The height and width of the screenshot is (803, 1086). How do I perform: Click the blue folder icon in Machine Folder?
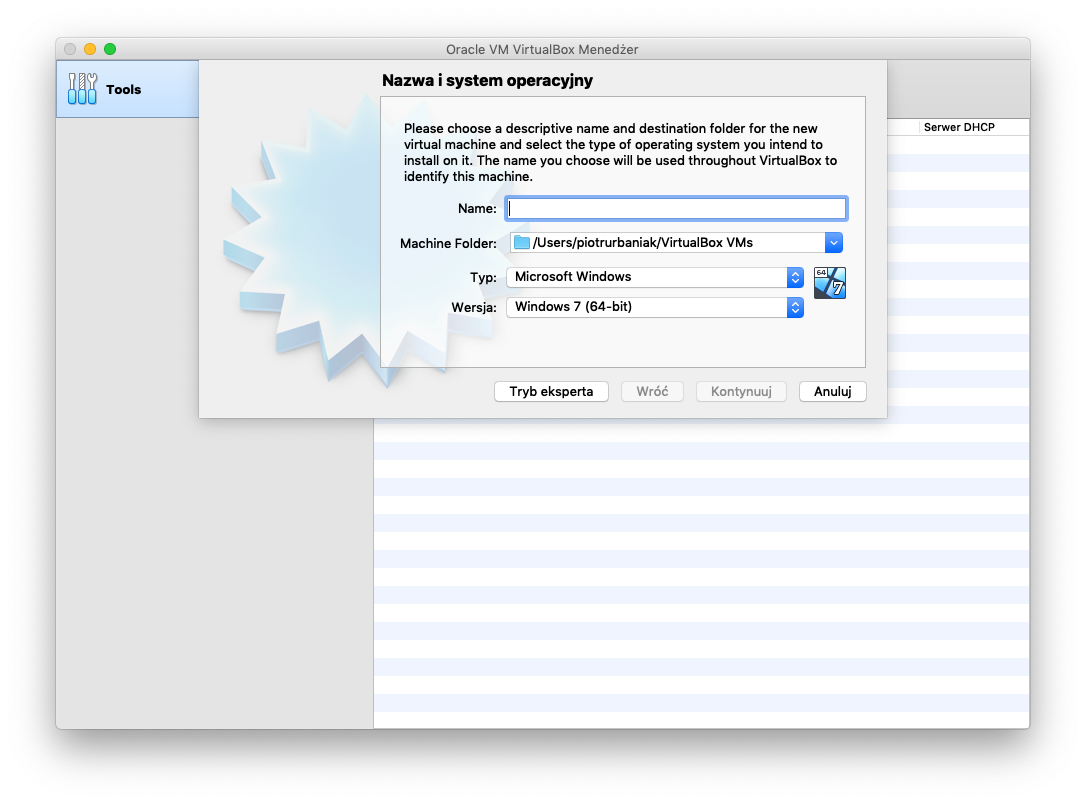pos(522,242)
